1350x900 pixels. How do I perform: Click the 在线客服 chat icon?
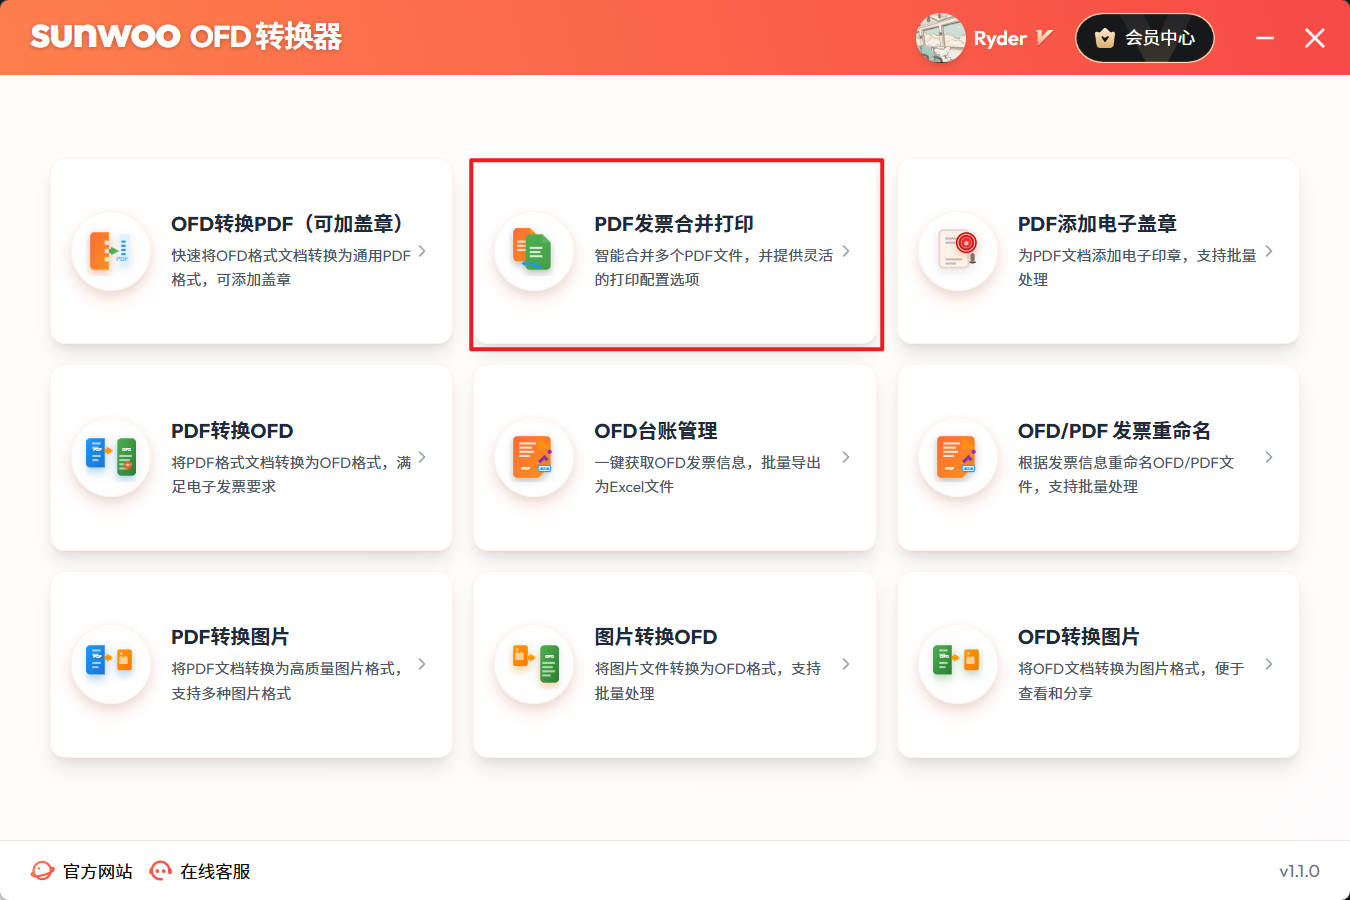[x=160, y=871]
